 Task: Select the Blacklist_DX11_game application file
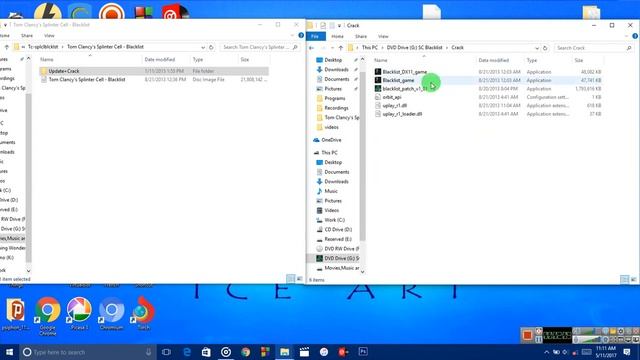(x=404, y=72)
